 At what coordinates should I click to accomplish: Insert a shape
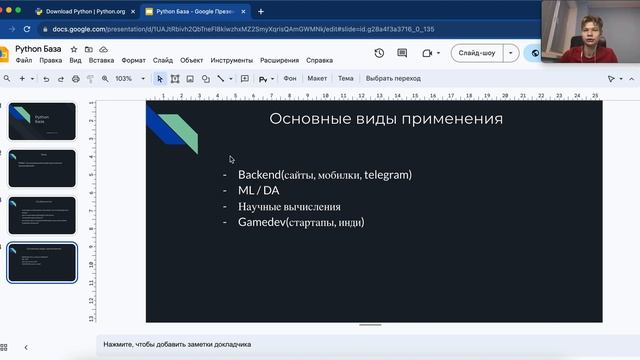(x=206, y=79)
